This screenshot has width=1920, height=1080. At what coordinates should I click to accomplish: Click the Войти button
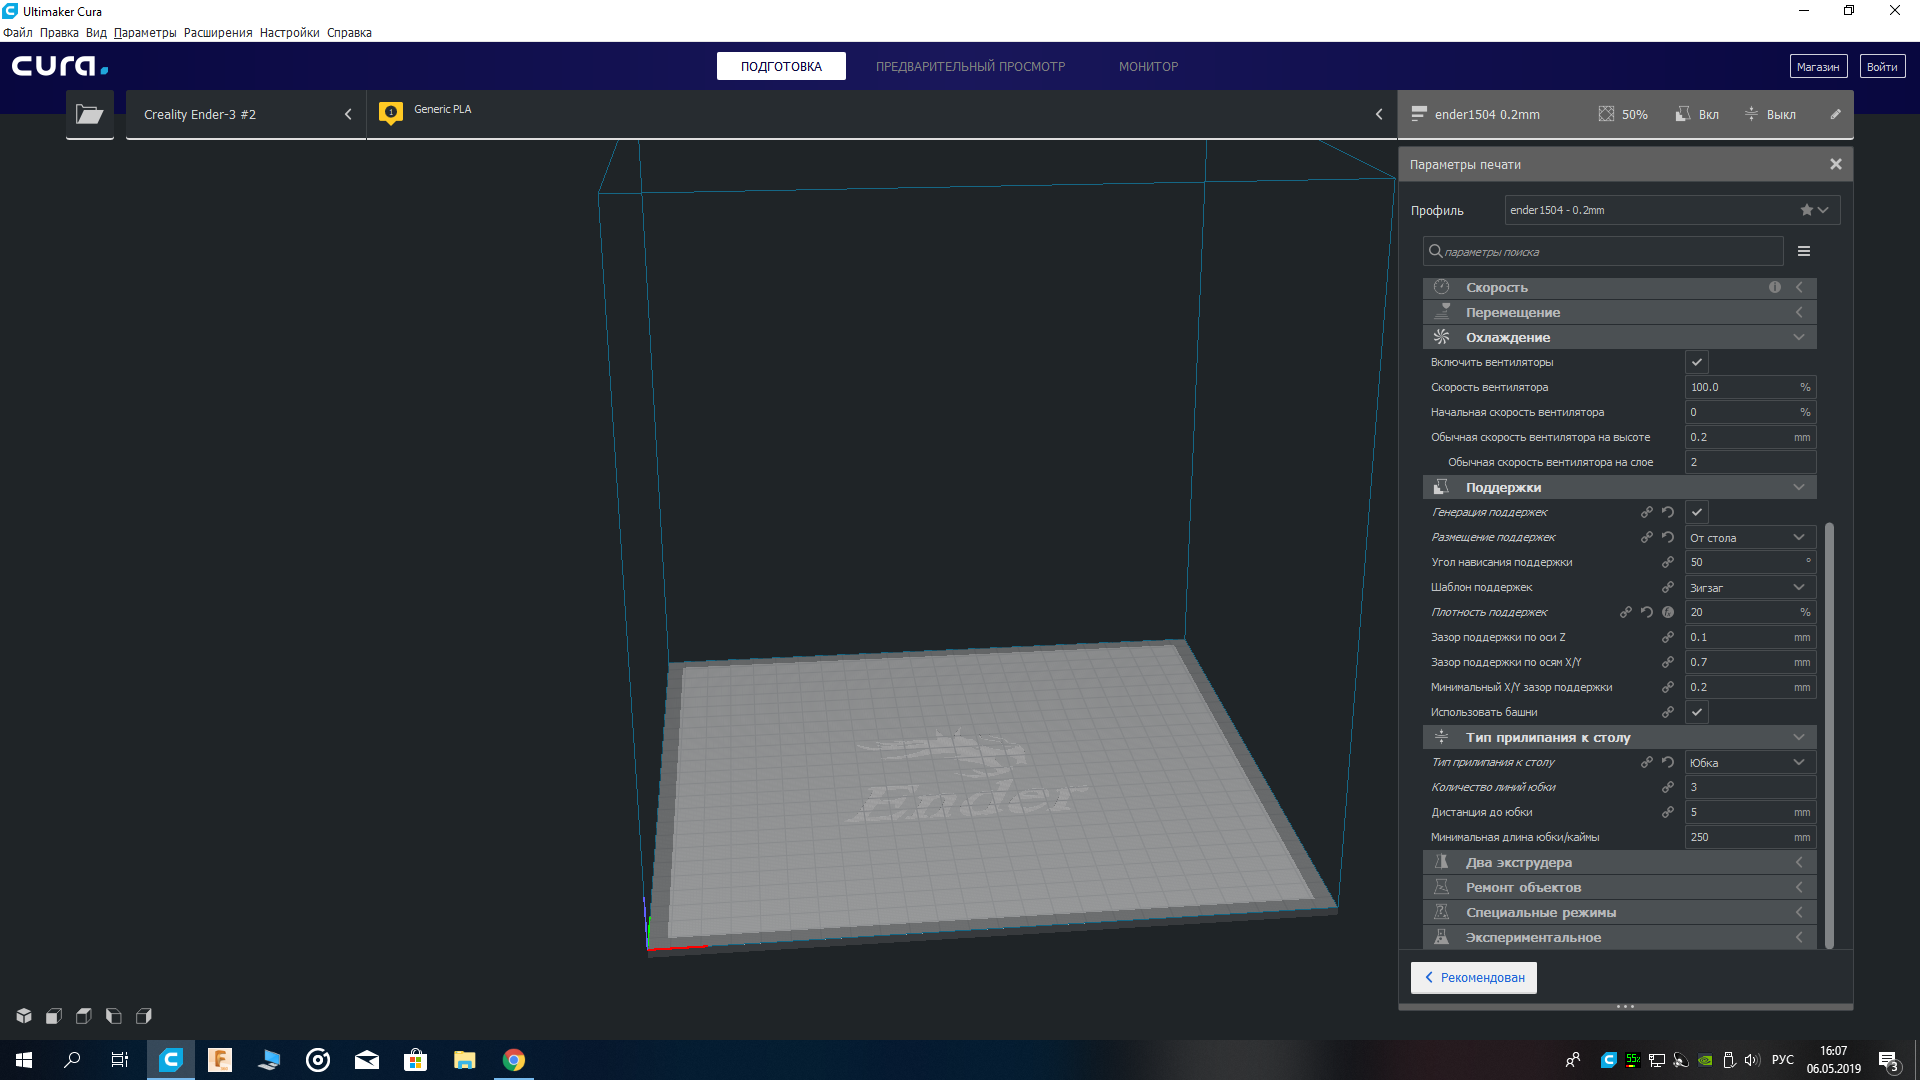coord(1882,66)
